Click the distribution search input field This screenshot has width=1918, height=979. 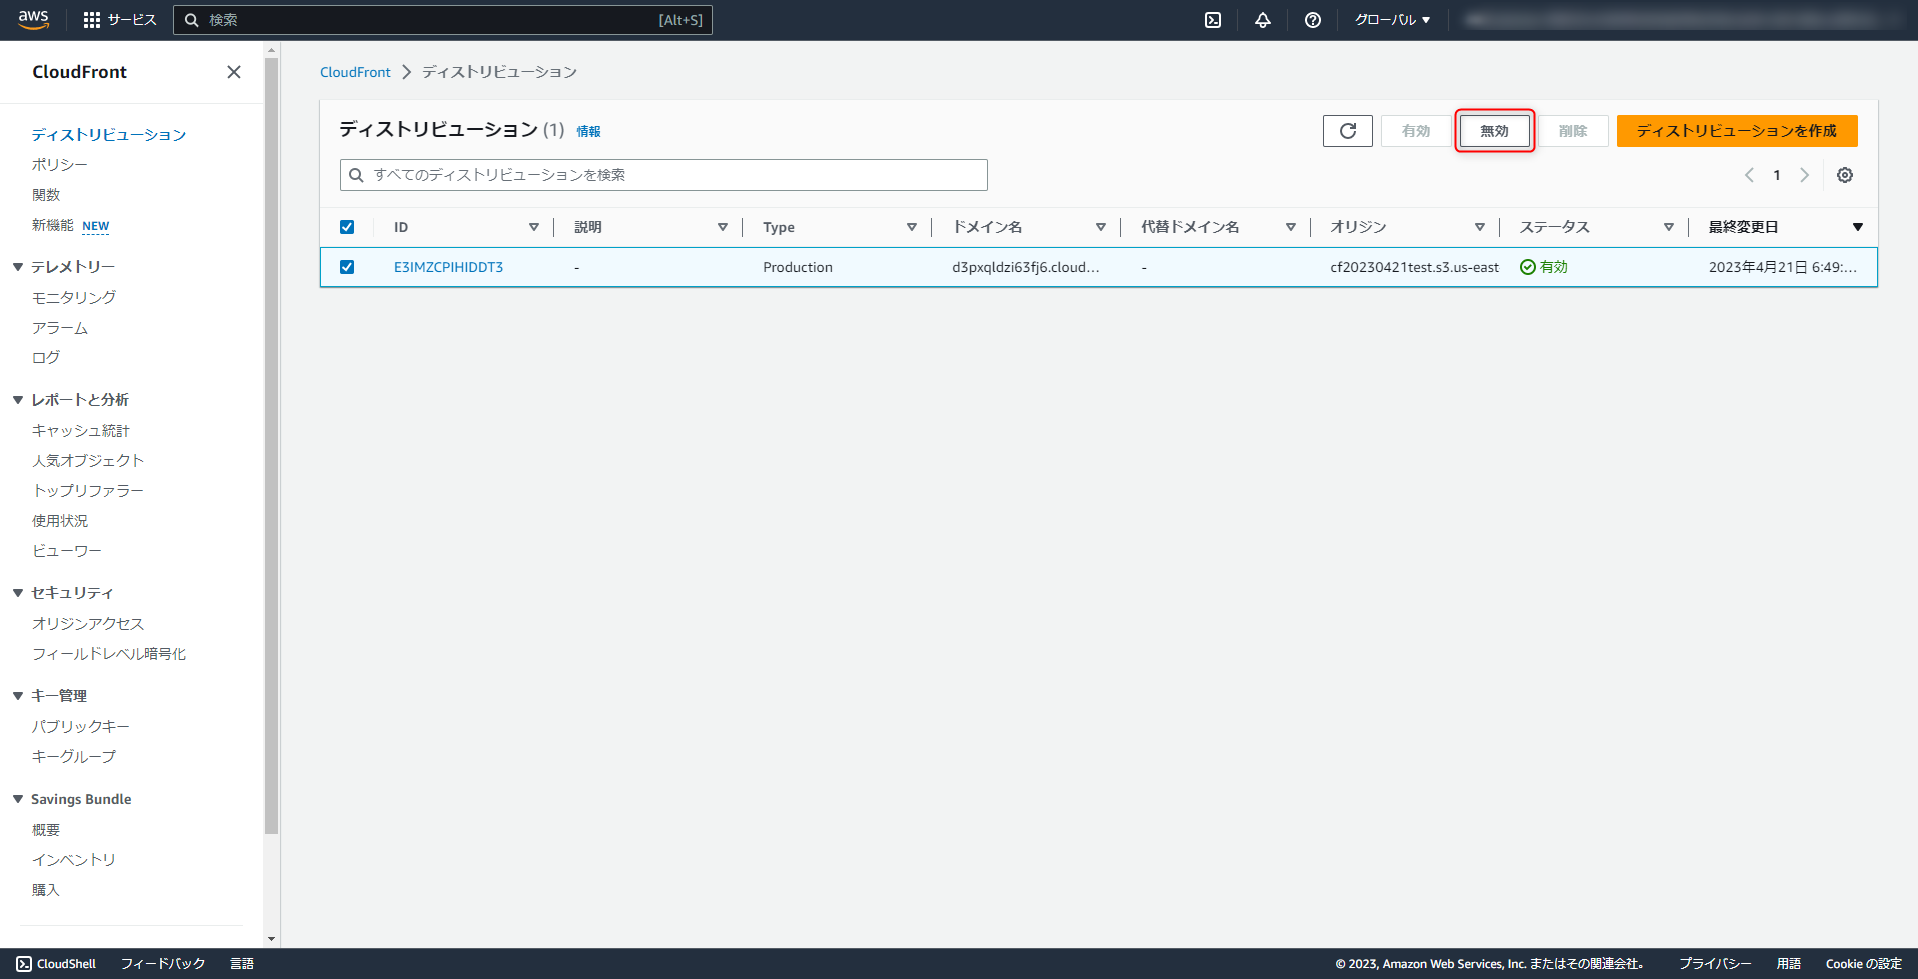[x=663, y=174]
